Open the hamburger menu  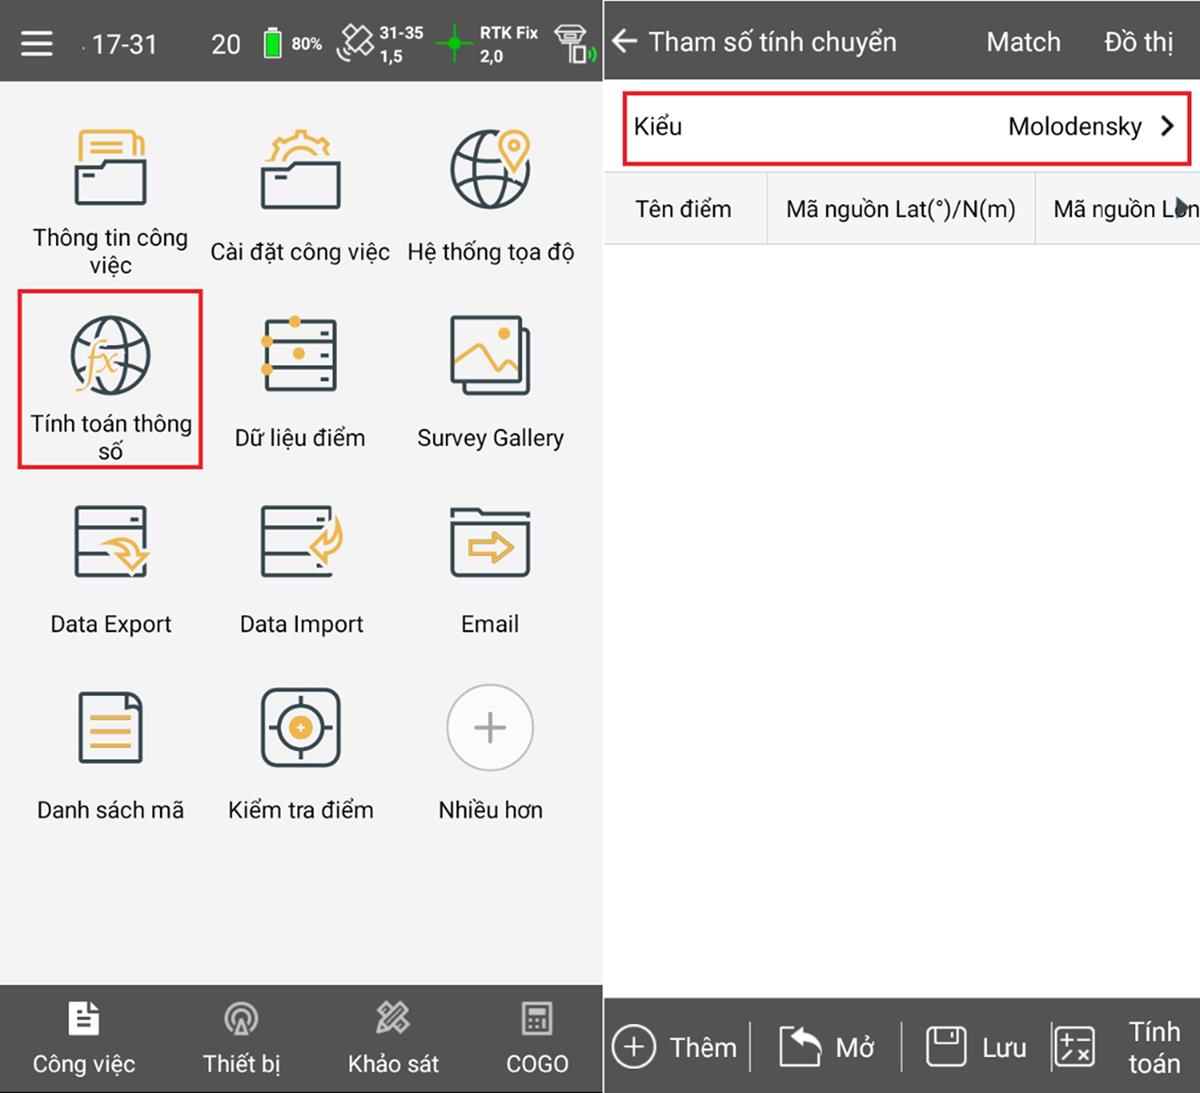37,43
